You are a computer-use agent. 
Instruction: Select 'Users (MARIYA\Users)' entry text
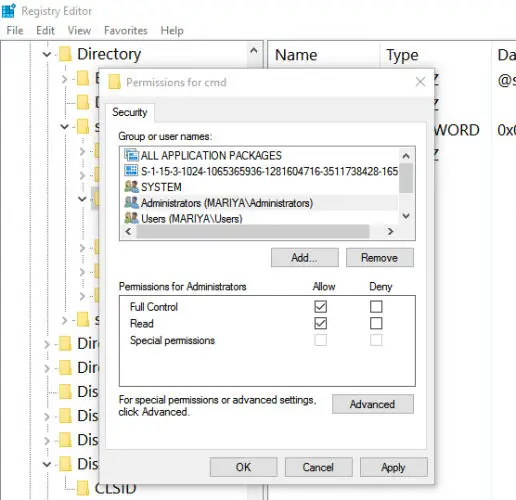(192, 219)
